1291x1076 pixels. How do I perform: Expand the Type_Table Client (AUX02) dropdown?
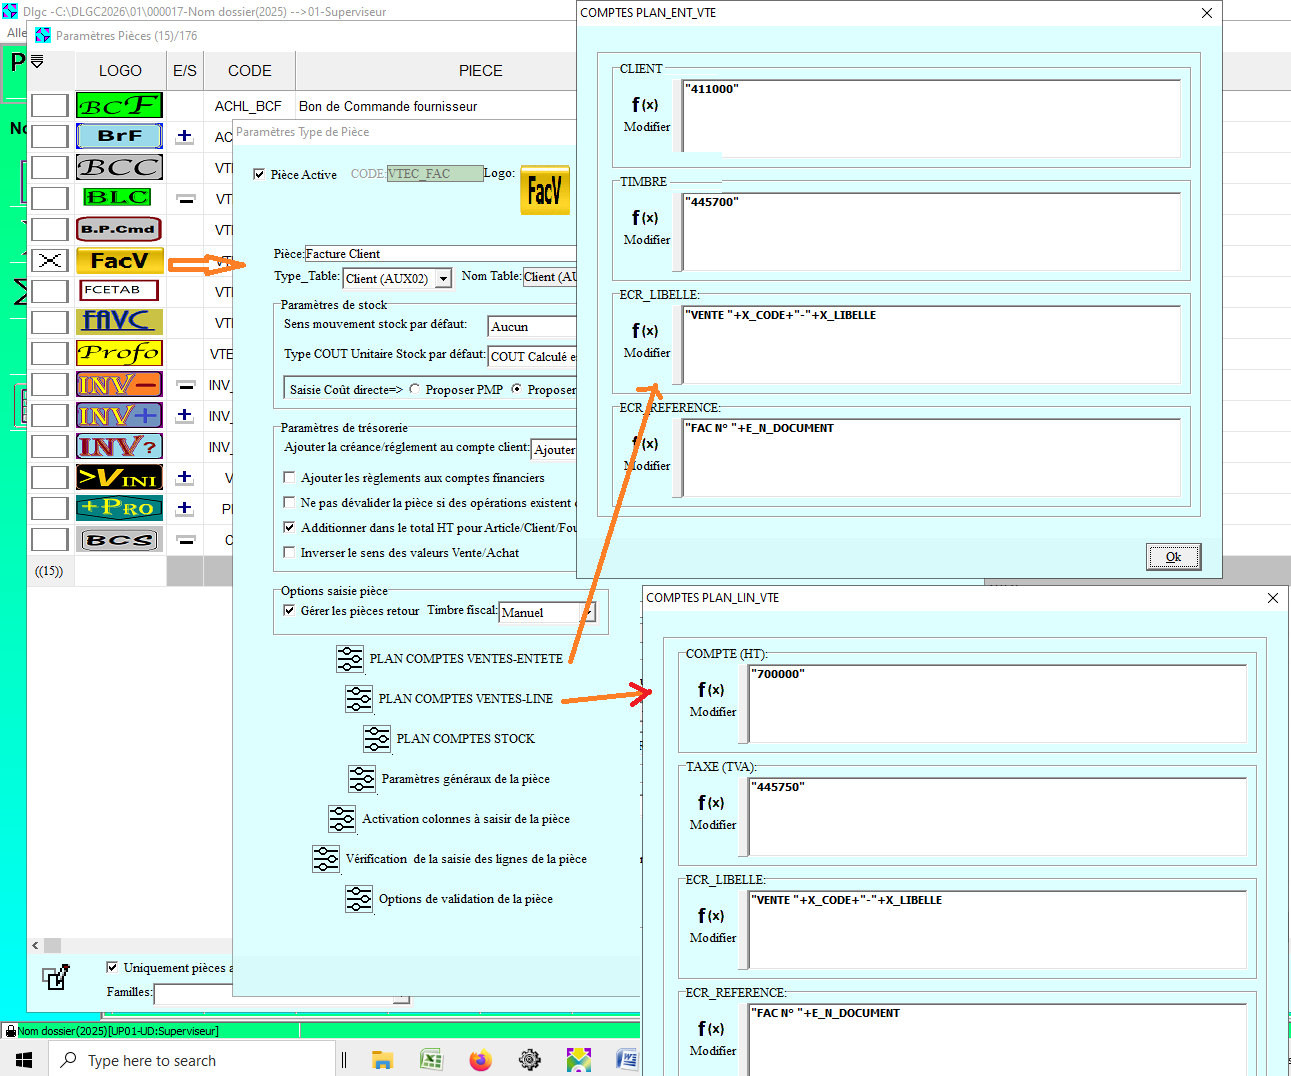click(x=443, y=279)
